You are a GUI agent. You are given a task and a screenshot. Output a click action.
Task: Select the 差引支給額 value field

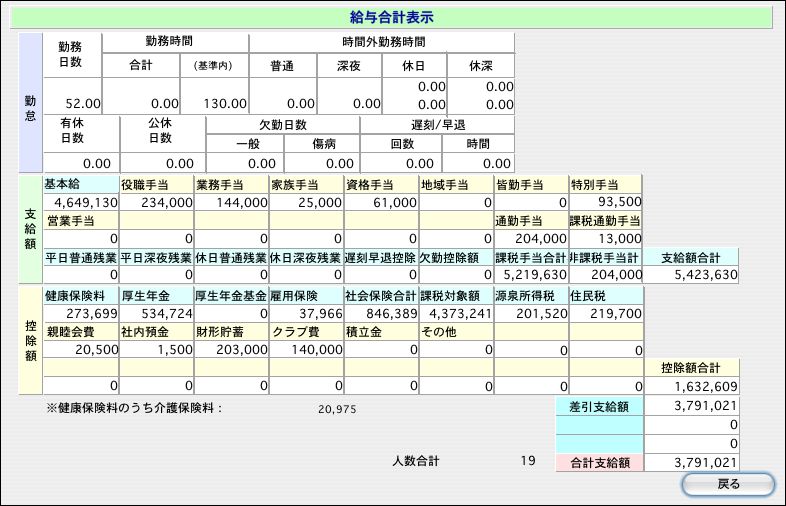(693, 405)
